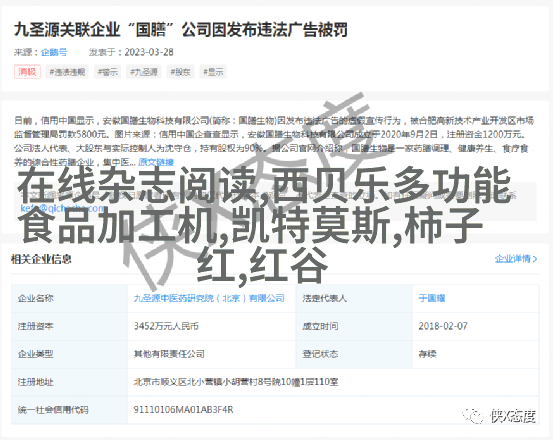Open the 企鹅号 source link
The height and width of the screenshot is (440, 553).
click(x=54, y=52)
